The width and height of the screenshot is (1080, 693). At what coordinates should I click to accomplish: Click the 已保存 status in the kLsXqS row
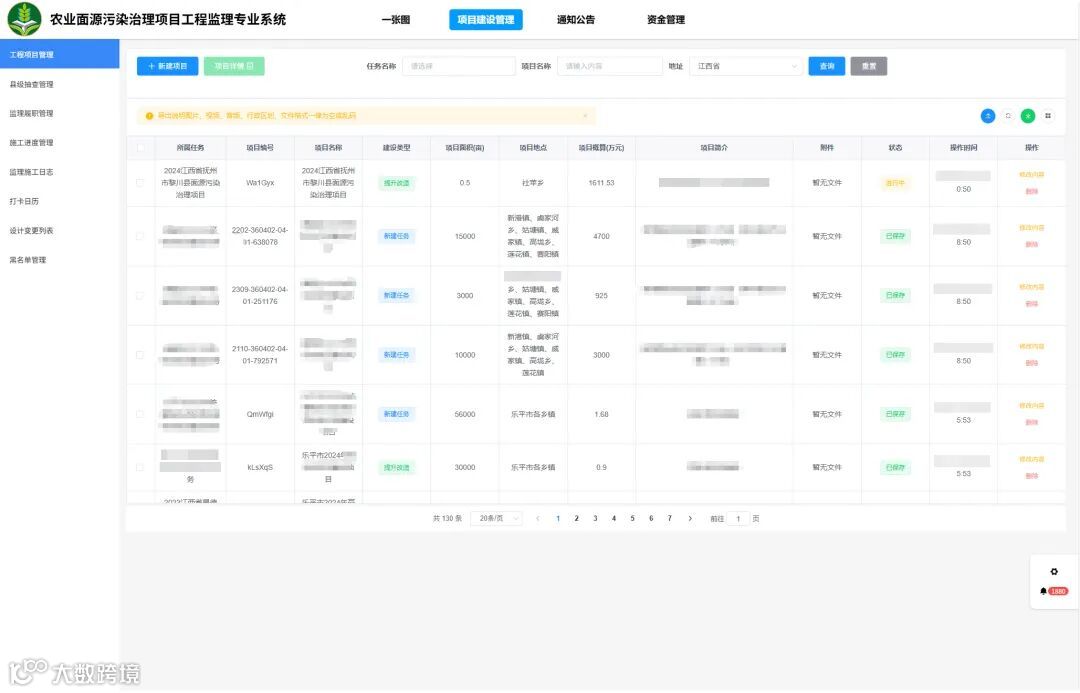(895, 468)
